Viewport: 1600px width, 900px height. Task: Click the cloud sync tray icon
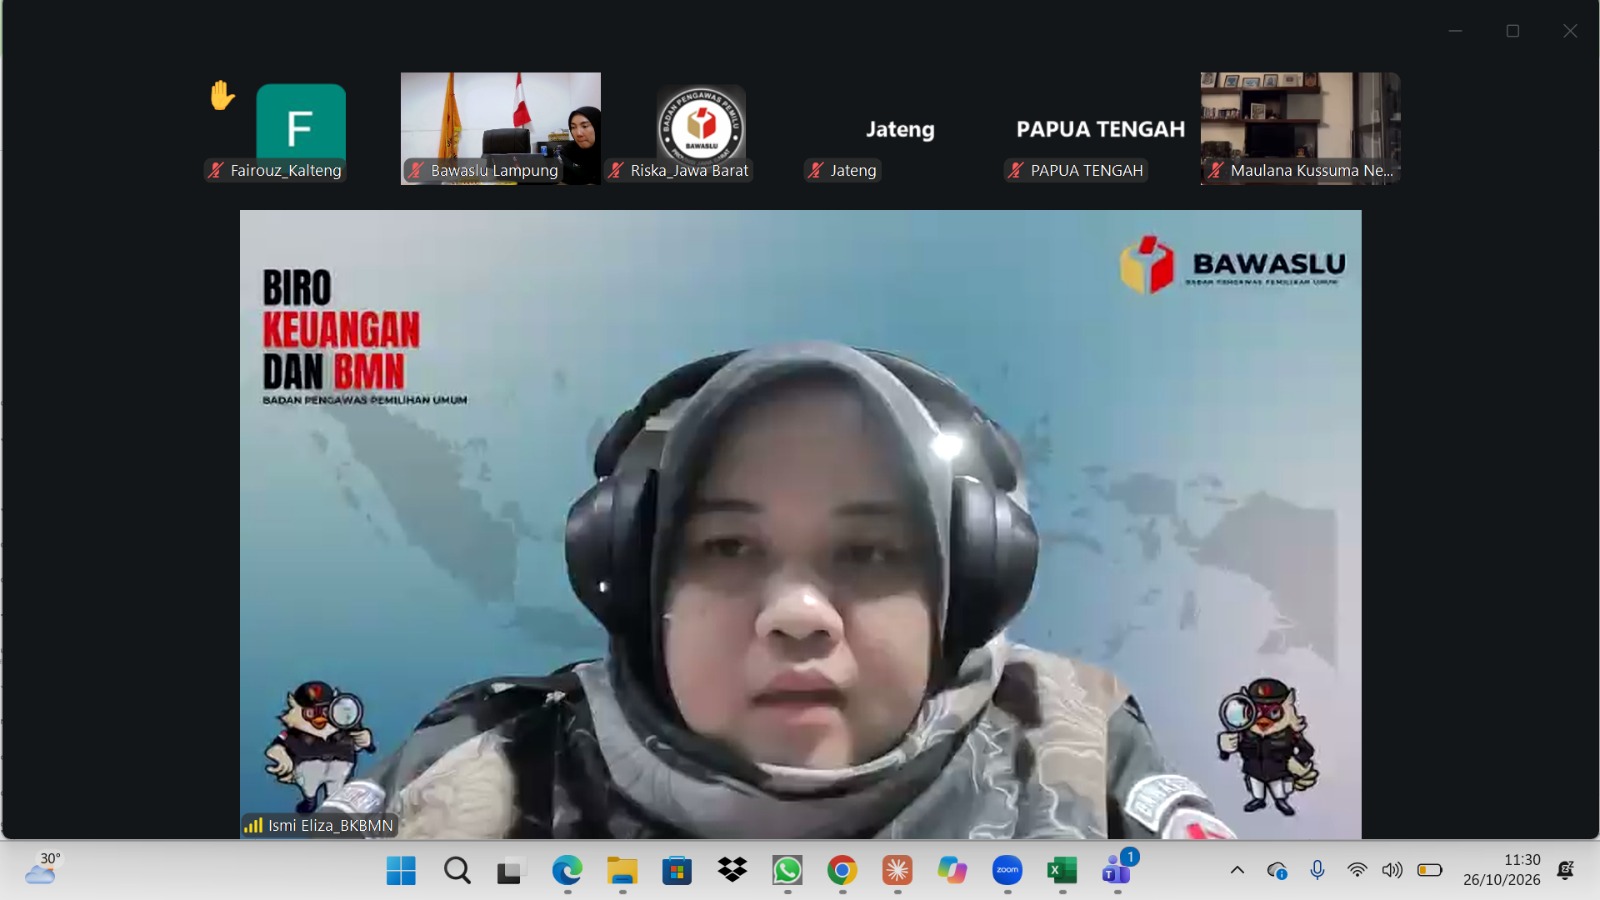pos(1277,871)
